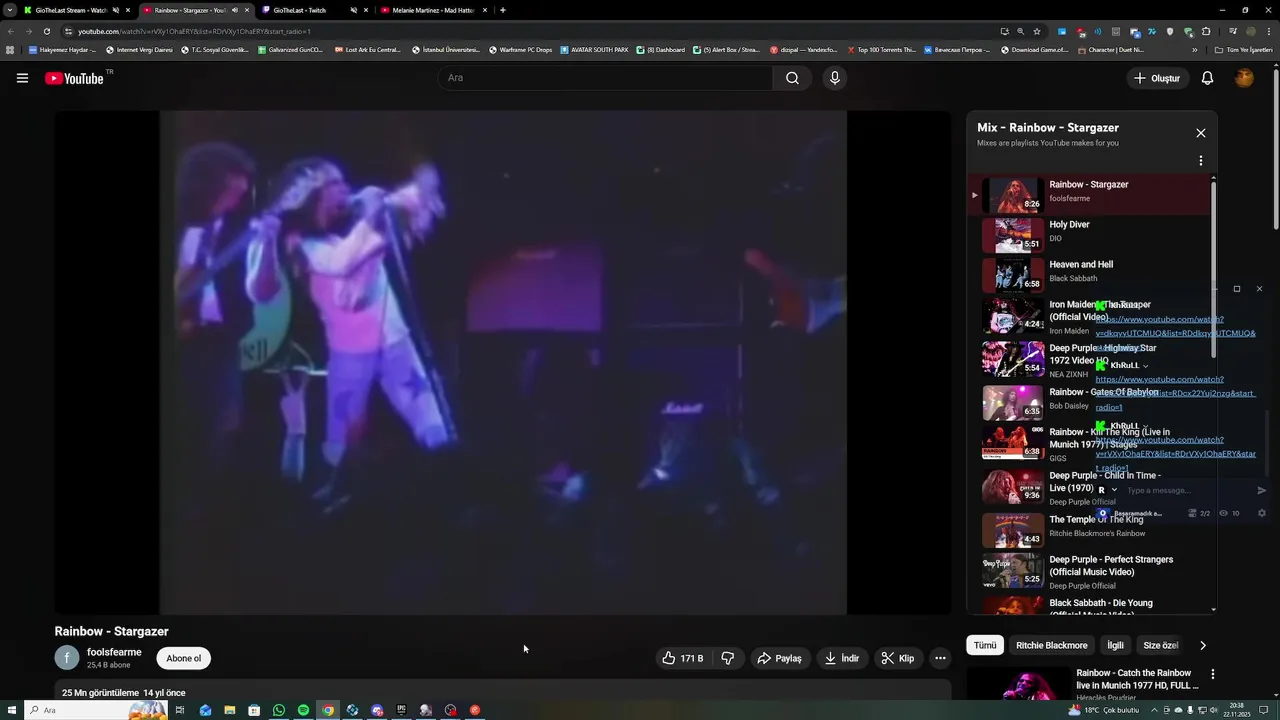Open the Warframe PC Drops bookmark
The height and width of the screenshot is (720, 1280).
521,49
